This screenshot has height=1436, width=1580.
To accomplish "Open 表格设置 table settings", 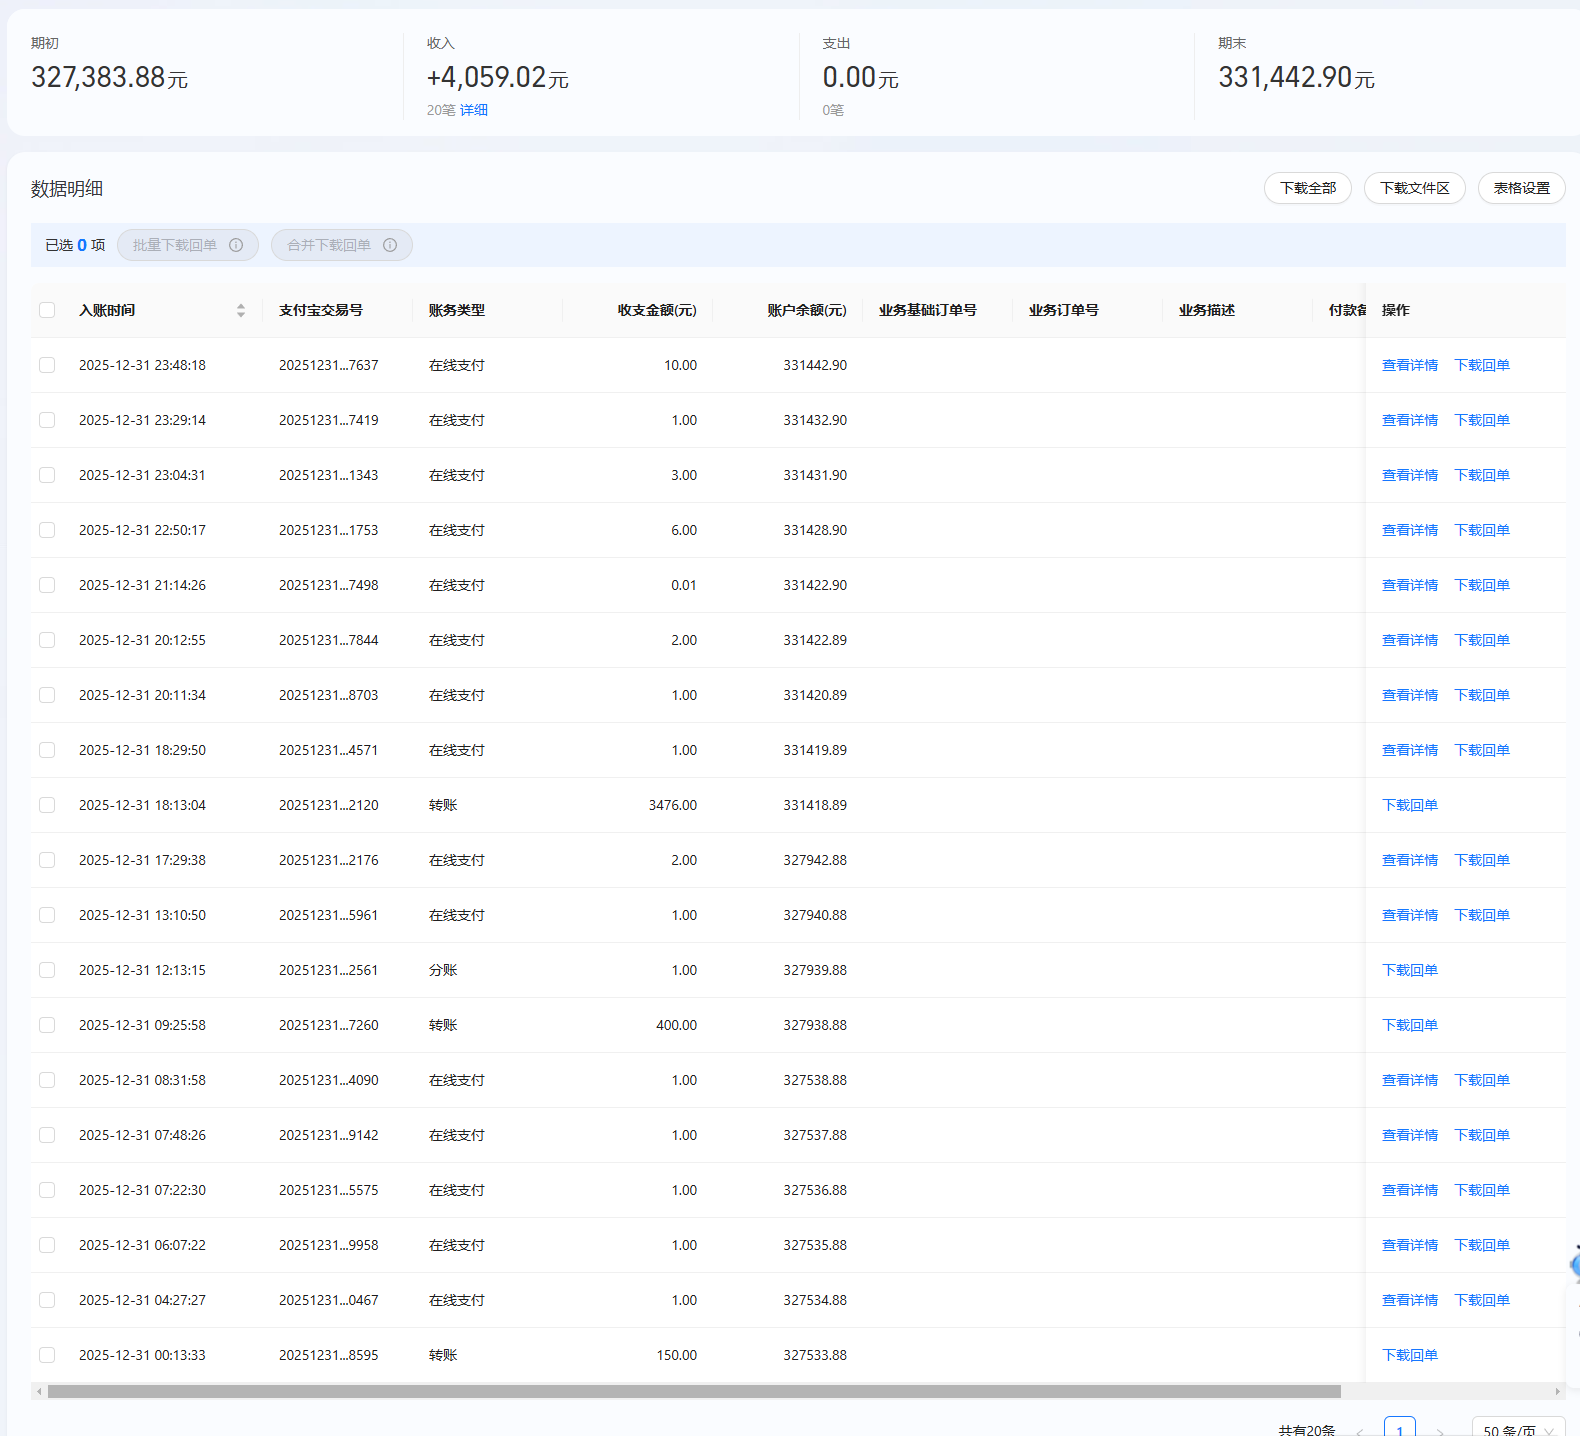I will [1521, 188].
